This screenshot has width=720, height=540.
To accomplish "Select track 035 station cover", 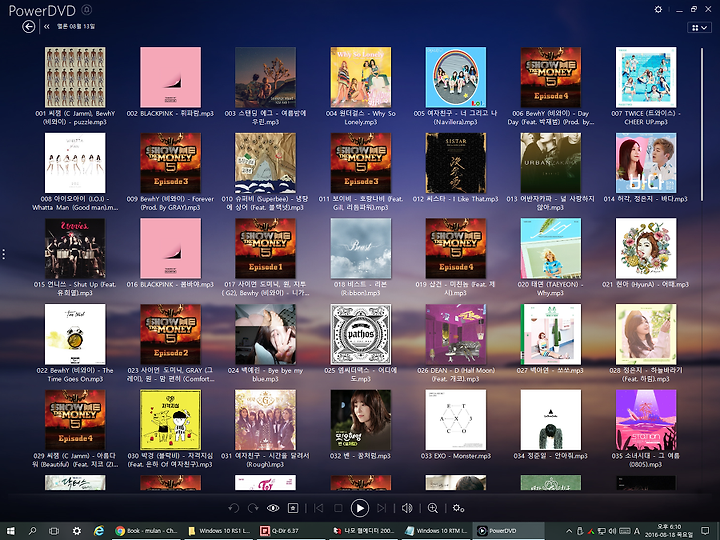I will click(x=646, y=420).
